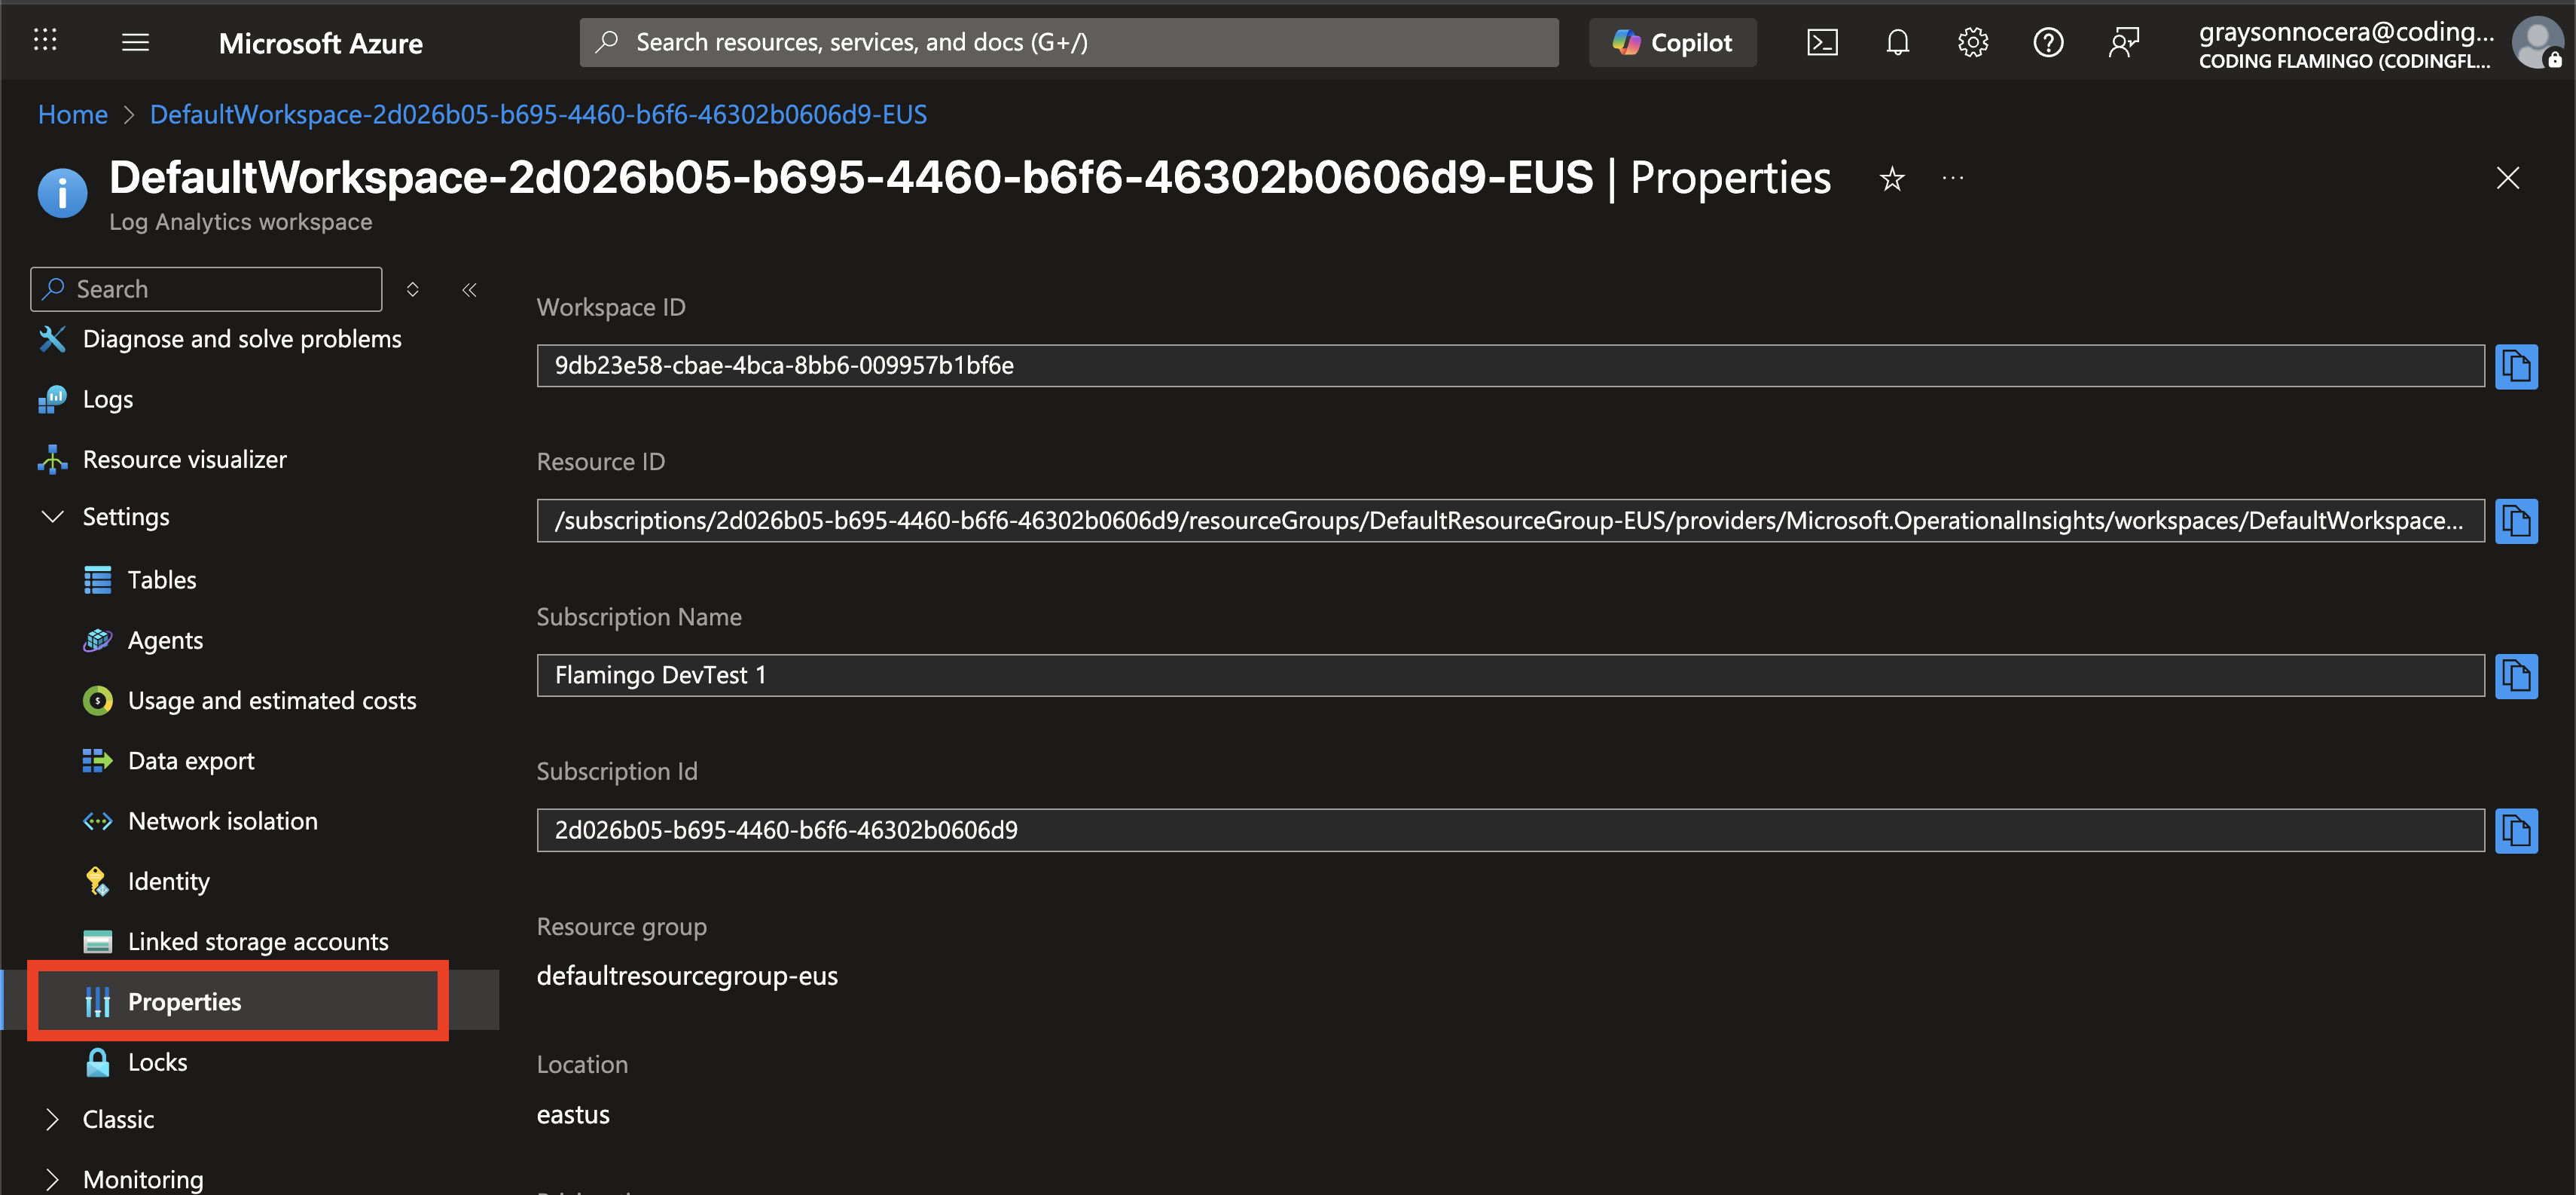Open Diagnose and solve problems
Screen dimensions: 2576x1195
pyautogui.click(x=242, y=339)
